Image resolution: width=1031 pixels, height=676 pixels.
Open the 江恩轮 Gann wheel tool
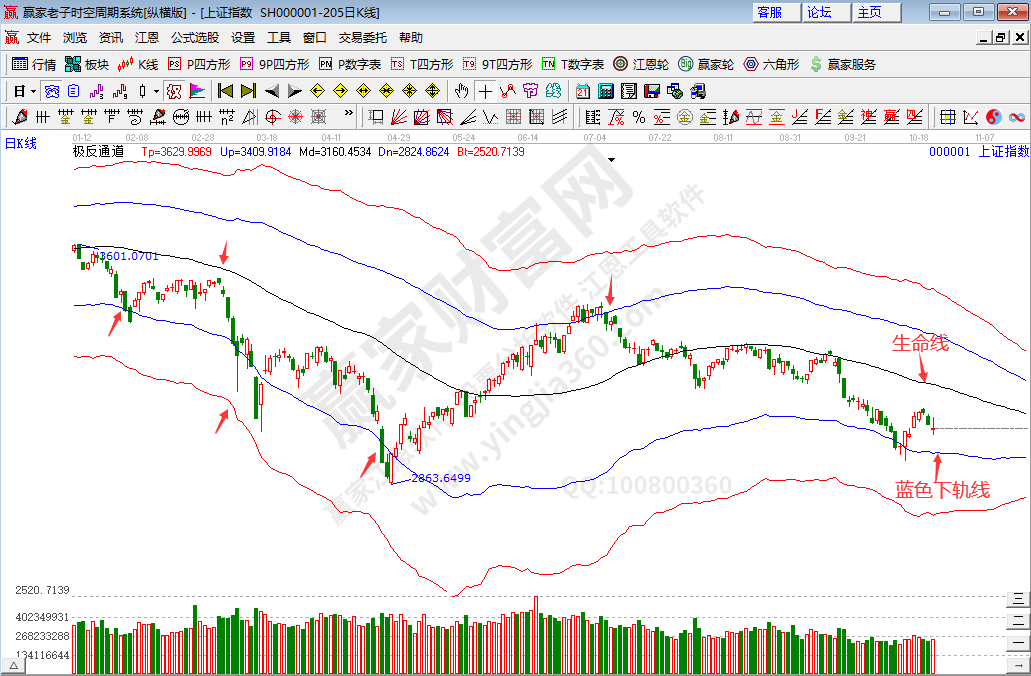coord(639,64)
